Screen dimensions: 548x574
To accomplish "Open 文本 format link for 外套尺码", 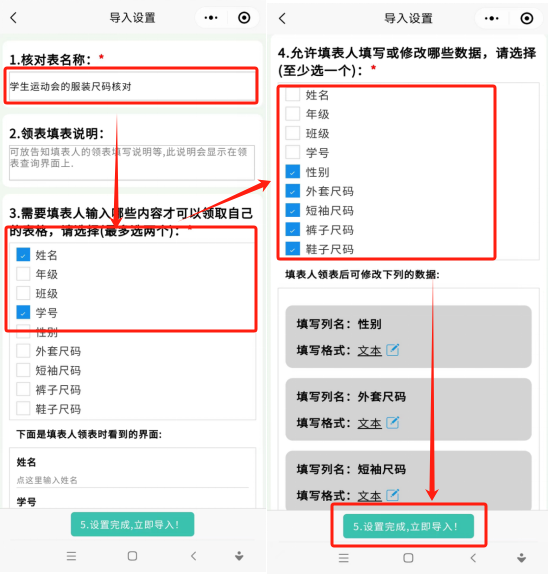I will pos(369,423).
